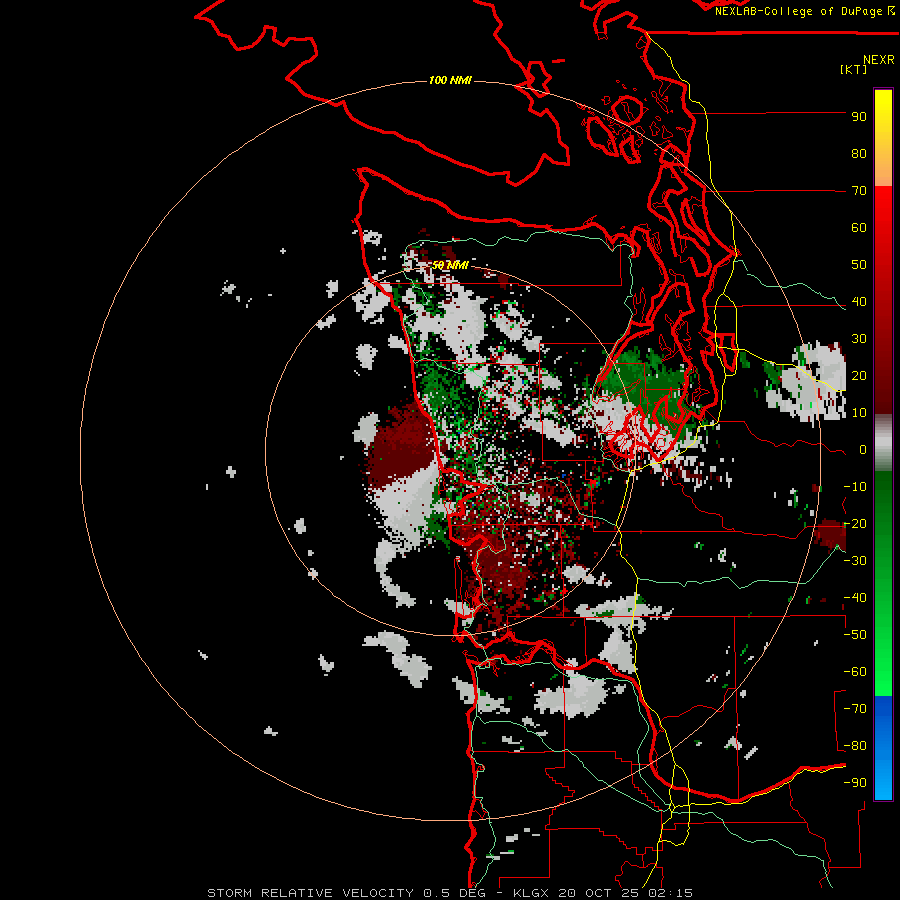
Task: Click the -20 value on the velocity scale
Action: pos(855,524)
